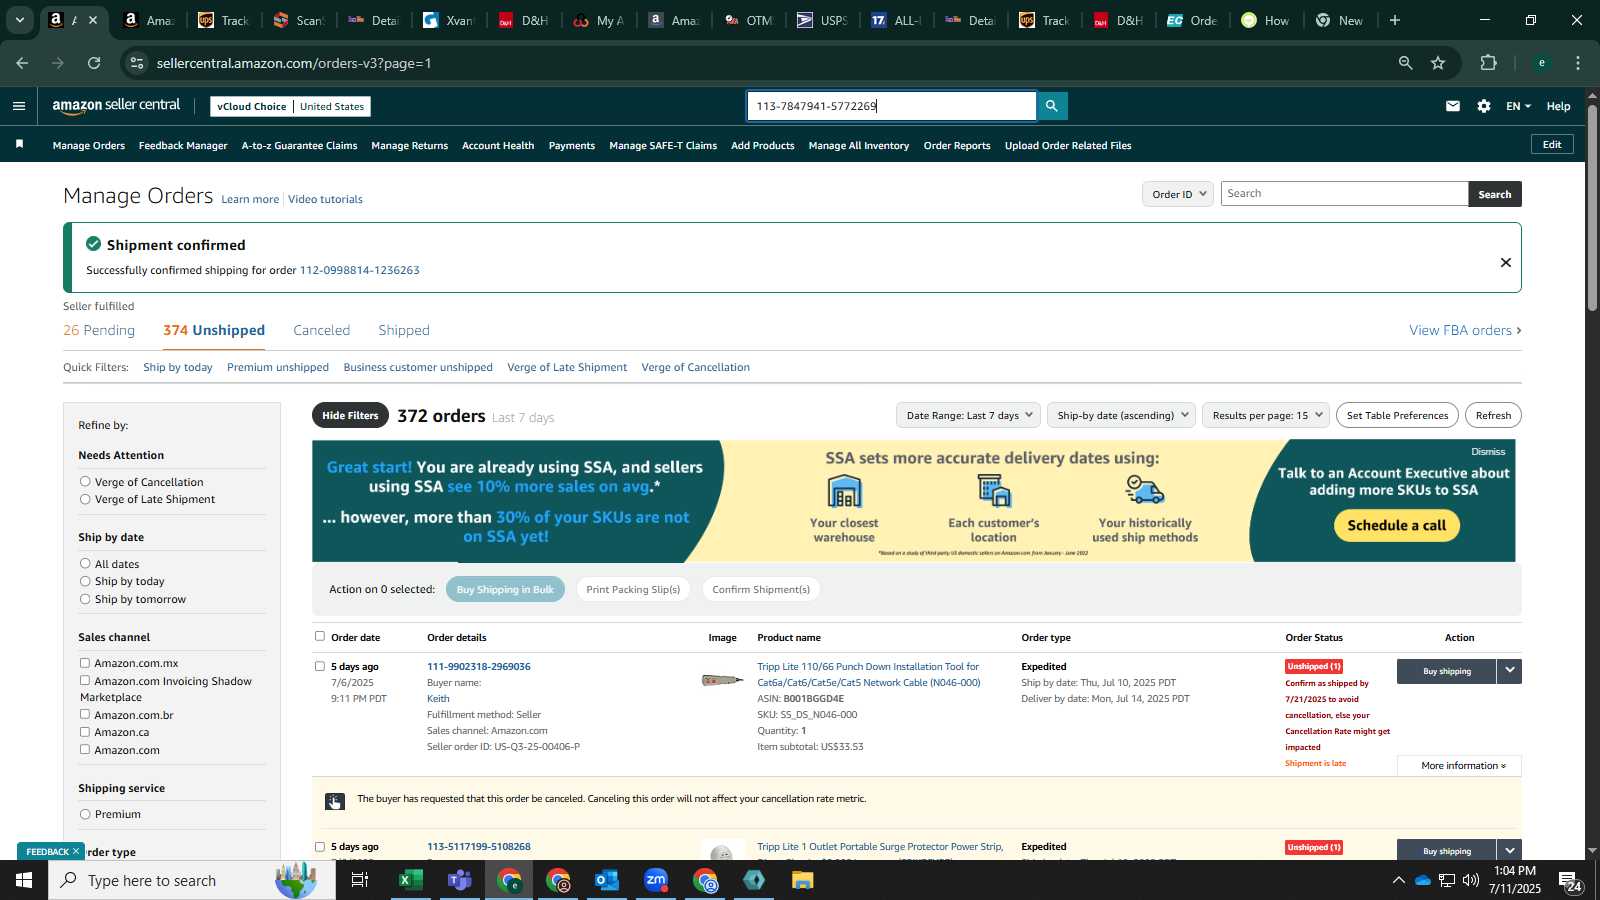Check the Amazon.com.mx sales channel box
The height and width of the screenshot is (900, 1600).
pos(85,662)
